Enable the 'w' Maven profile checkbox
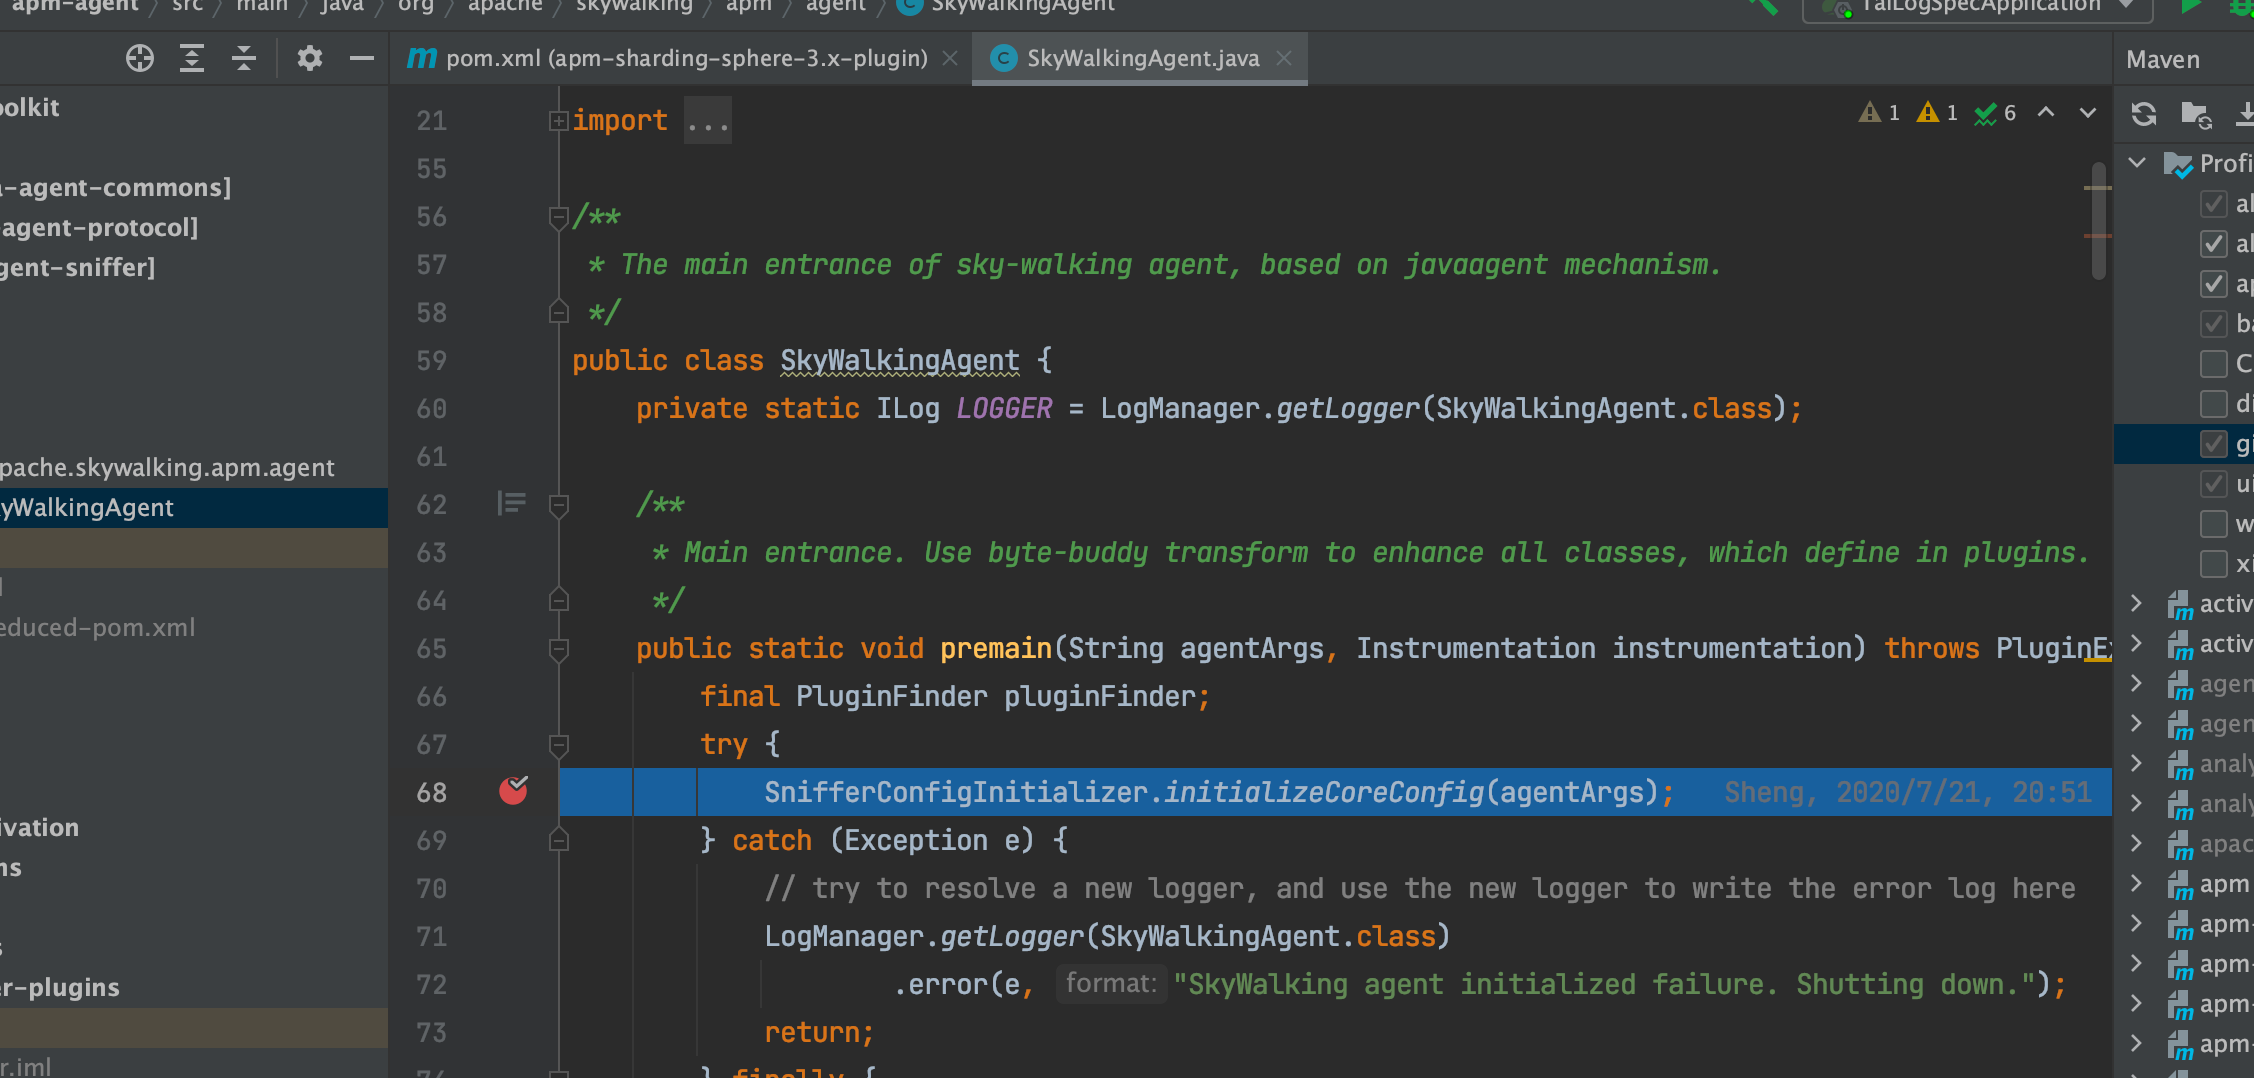Image resolution: width=2254 pixels, height=1078 pixels. click(2214, 524)
